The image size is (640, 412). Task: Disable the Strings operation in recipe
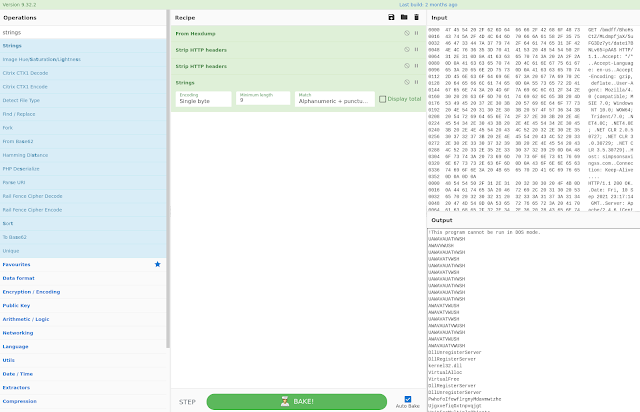(x=407, y=82)
